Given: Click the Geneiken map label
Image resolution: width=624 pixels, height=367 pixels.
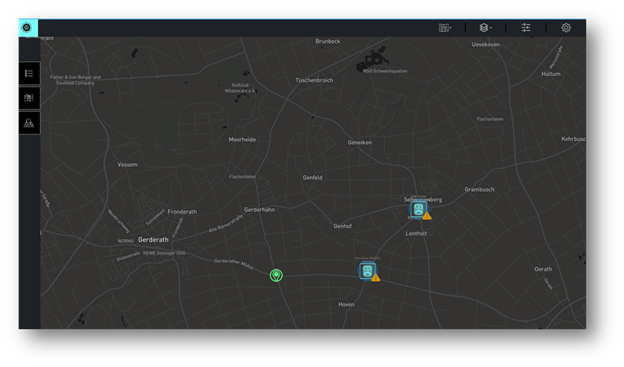Looking at the screenshot, I should click(360, 143).
